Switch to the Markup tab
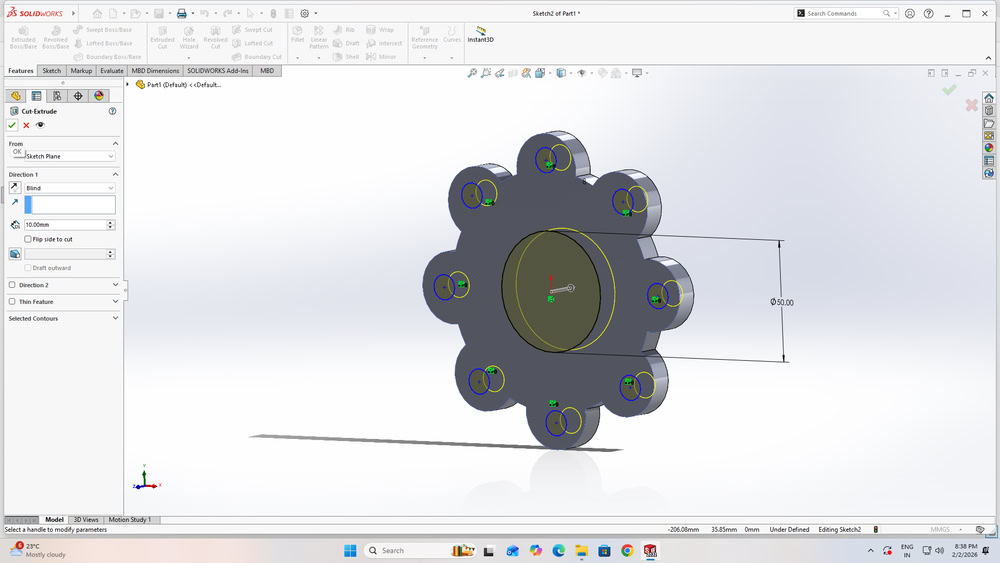 tap(81, 71)
